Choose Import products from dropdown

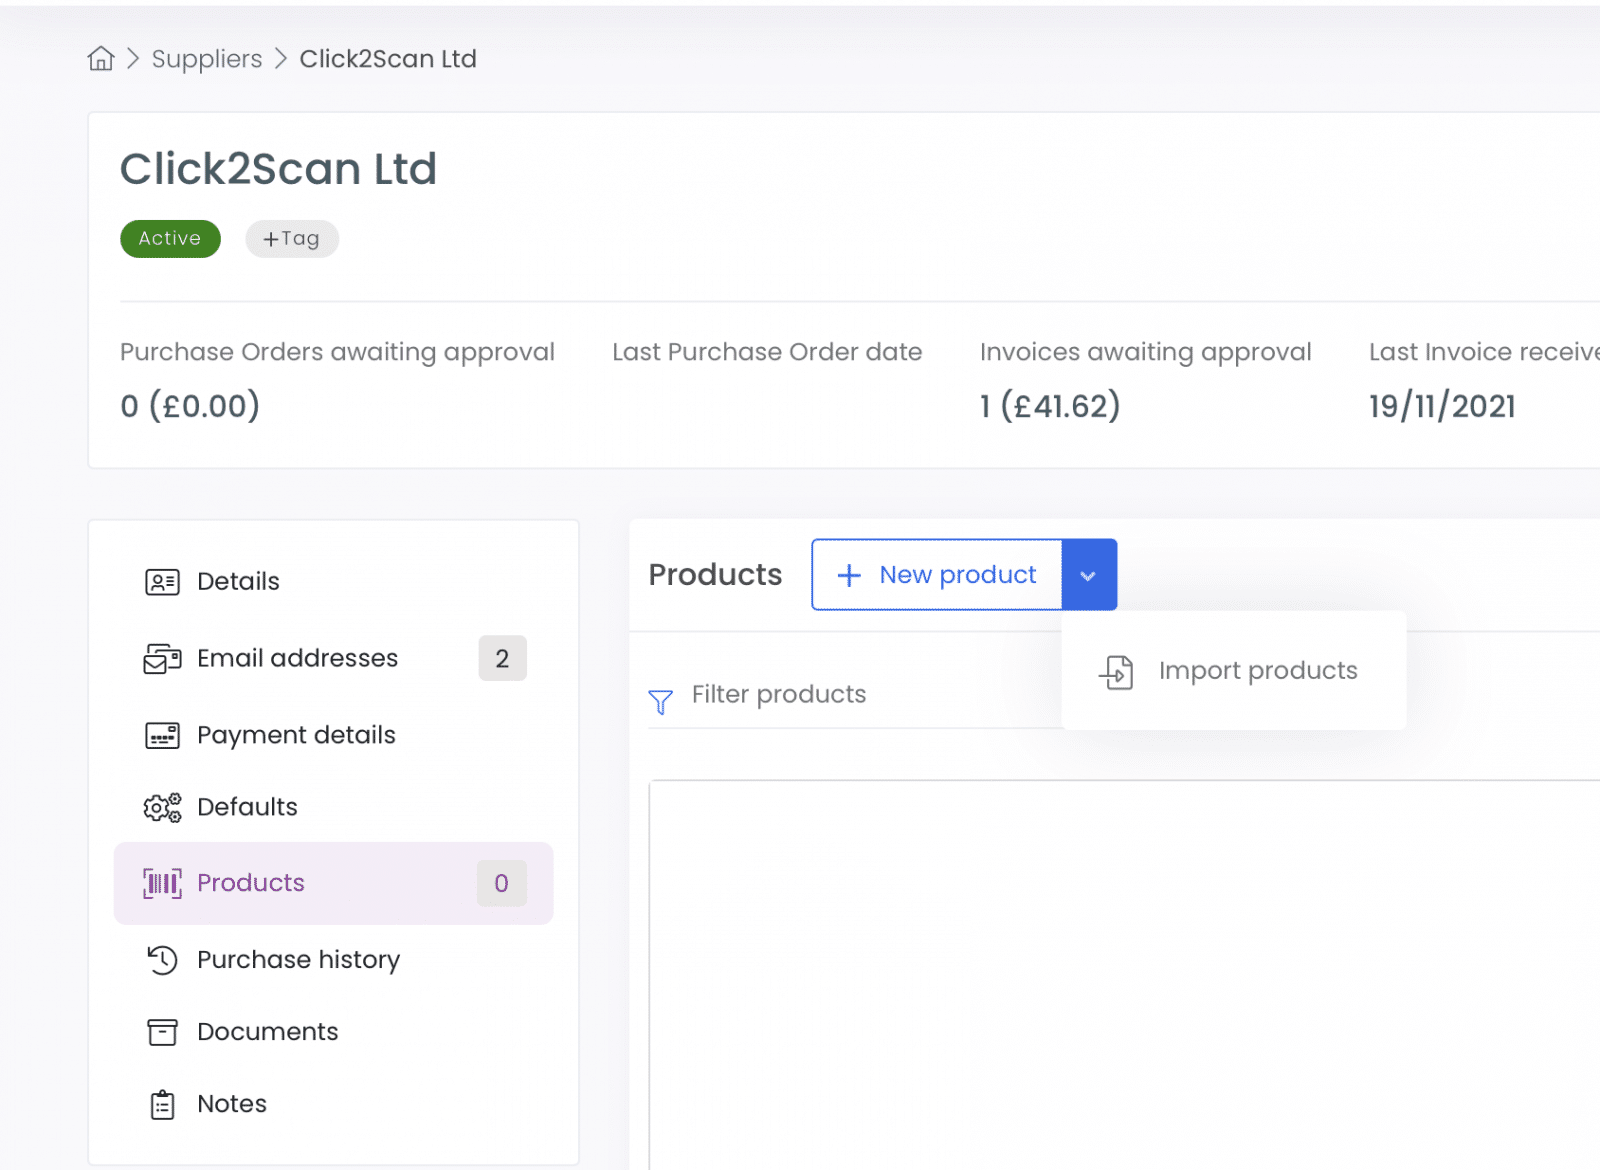pos(1234,671)
